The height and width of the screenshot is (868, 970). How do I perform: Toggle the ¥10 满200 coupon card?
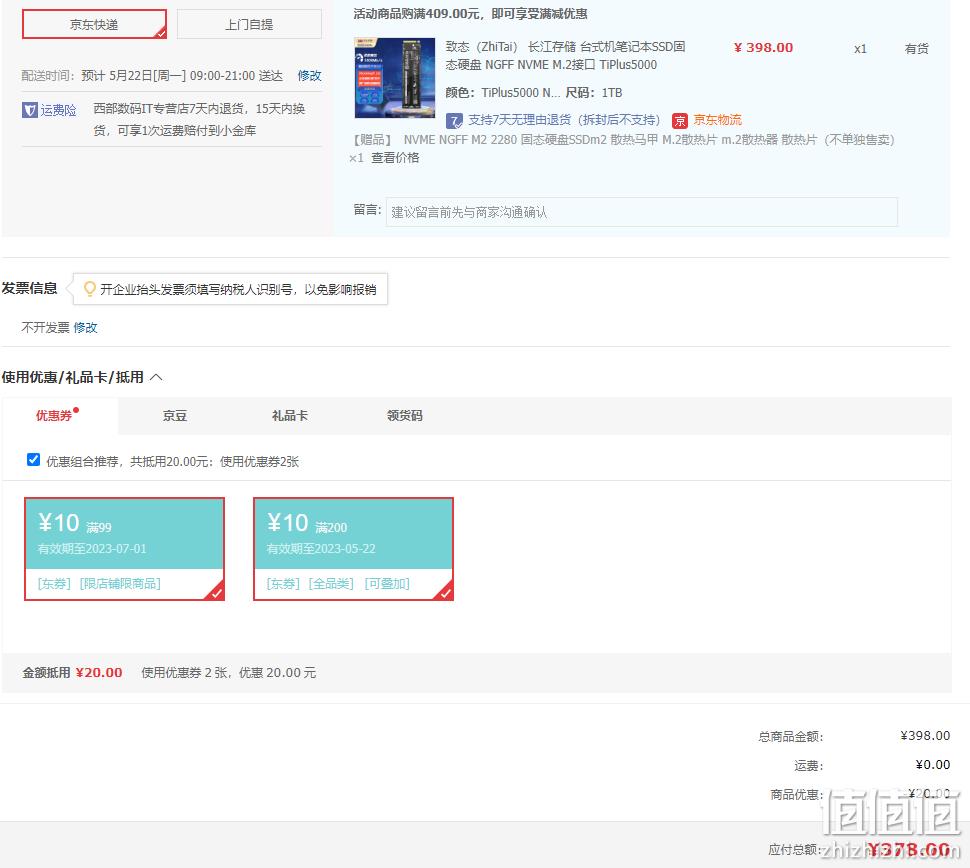coord(353,549)
